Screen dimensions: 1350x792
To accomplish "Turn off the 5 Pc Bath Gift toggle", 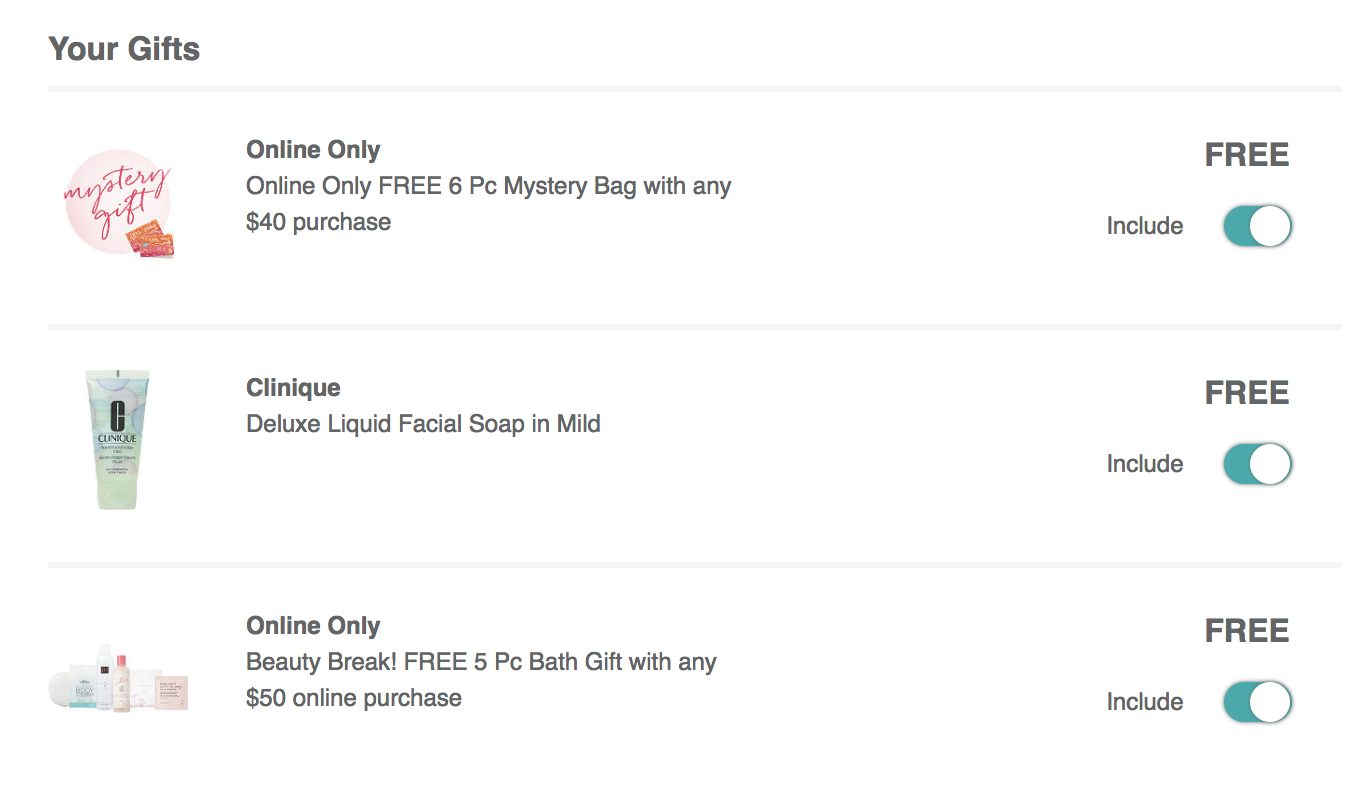I will 1257,702.
